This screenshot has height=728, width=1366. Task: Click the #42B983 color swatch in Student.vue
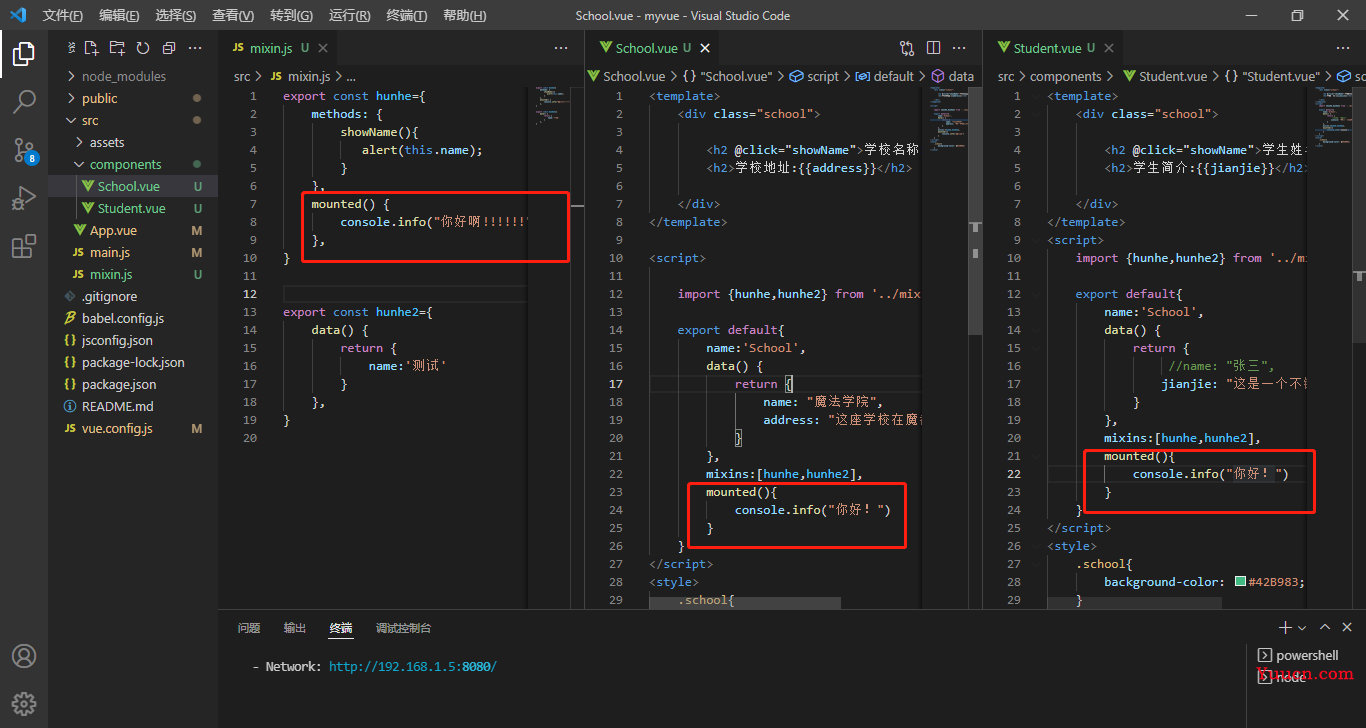[1240, 582]
